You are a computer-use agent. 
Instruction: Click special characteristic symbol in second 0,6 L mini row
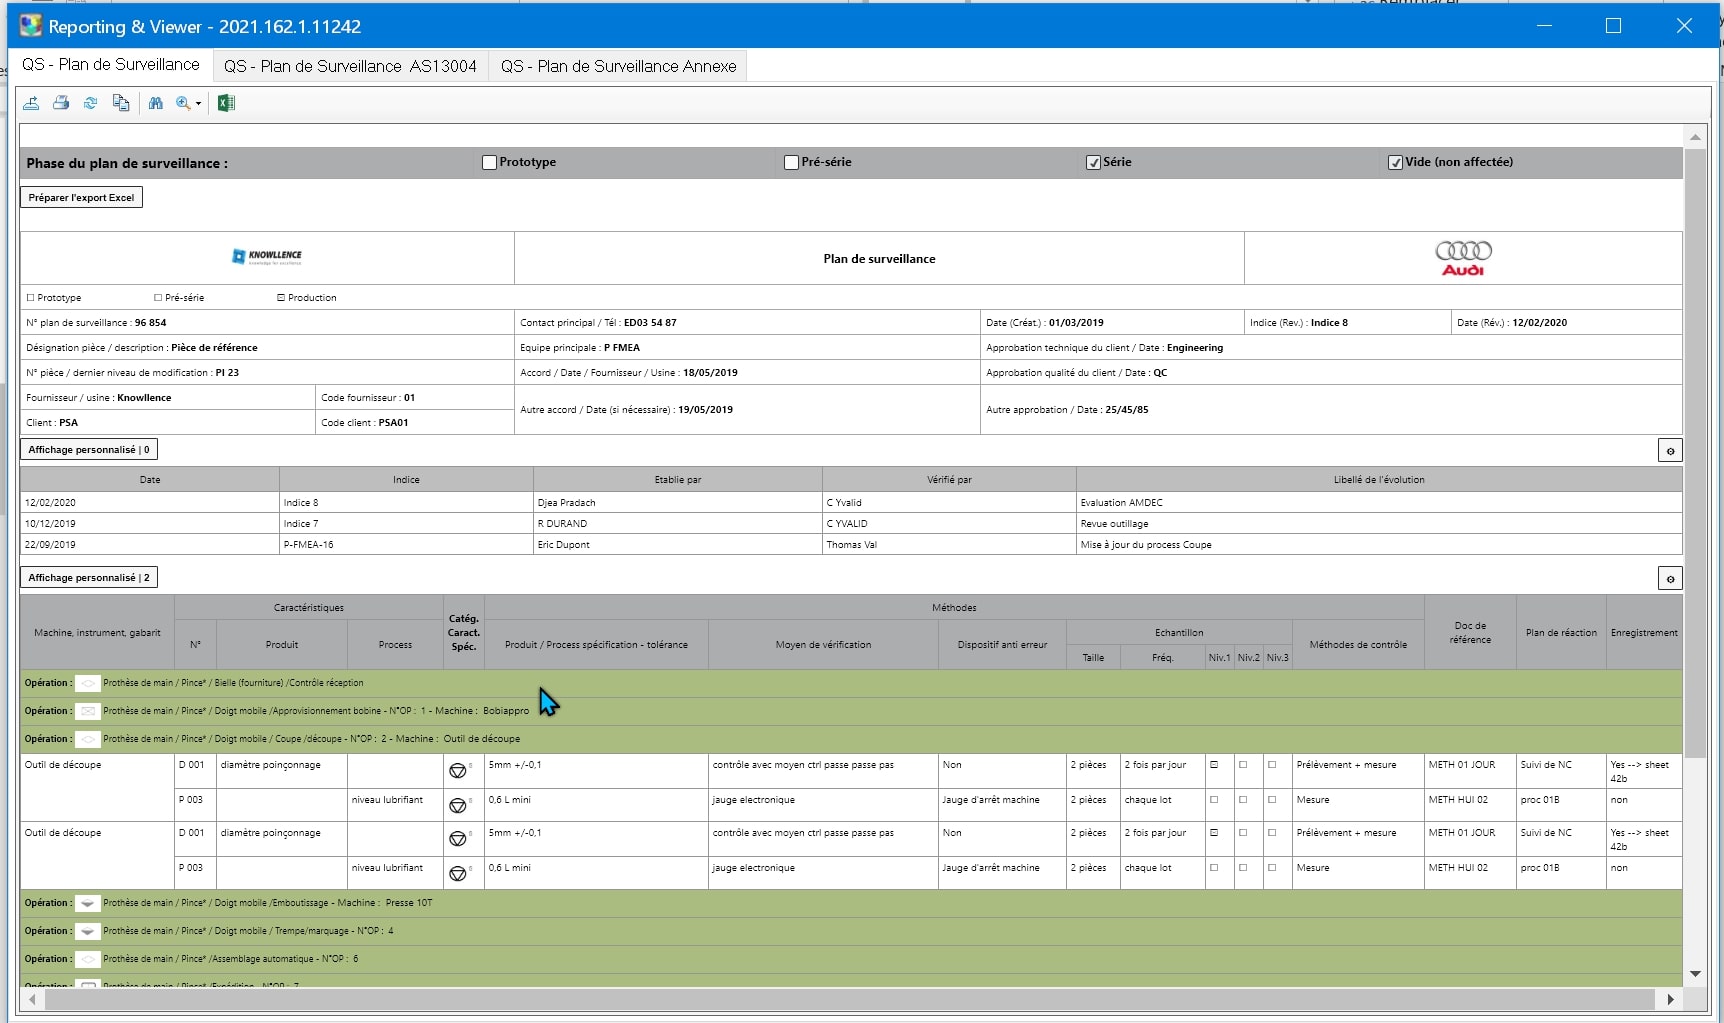click(x=458, y=874)
